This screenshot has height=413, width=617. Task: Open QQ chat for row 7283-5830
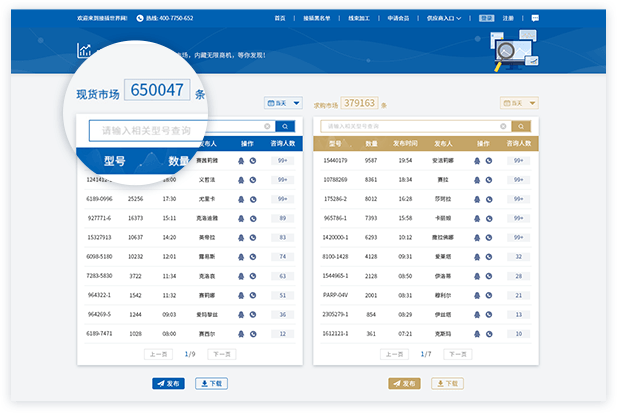[241, 276]
